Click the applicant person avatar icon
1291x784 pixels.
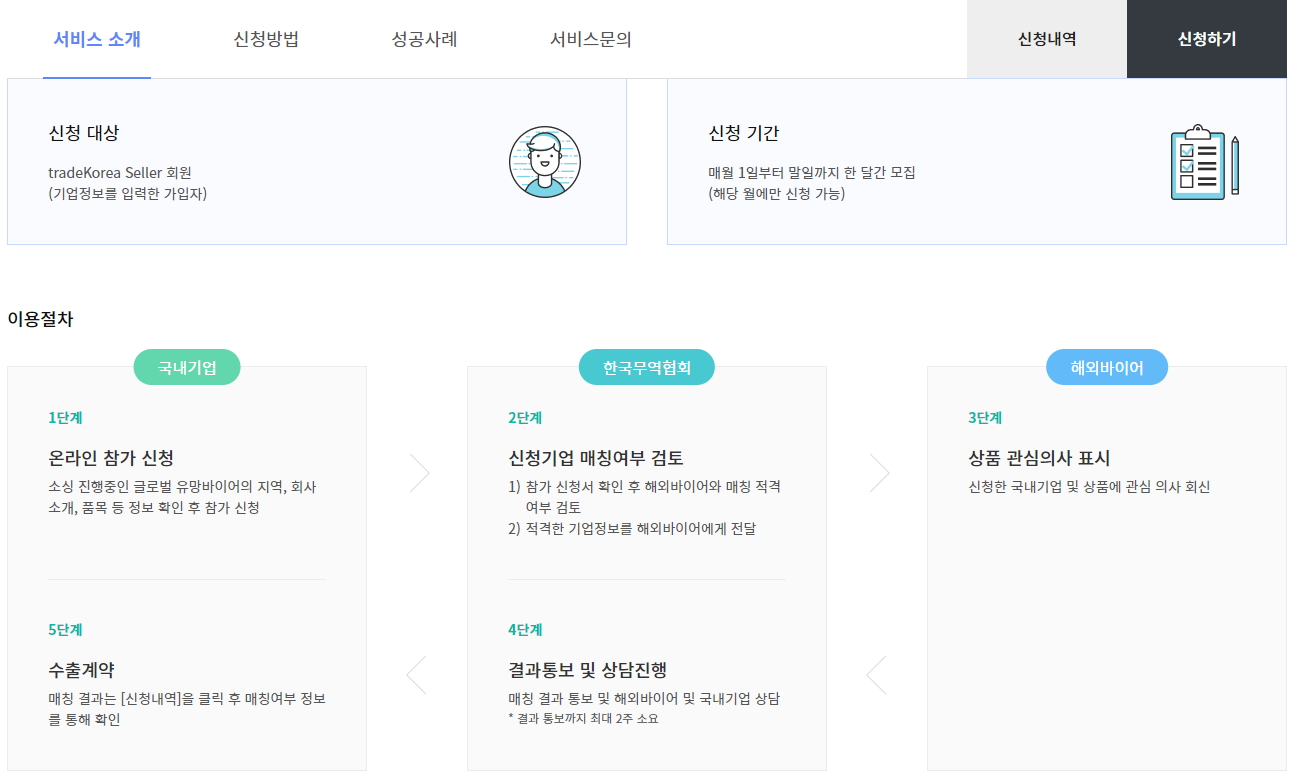pos(545,162)
